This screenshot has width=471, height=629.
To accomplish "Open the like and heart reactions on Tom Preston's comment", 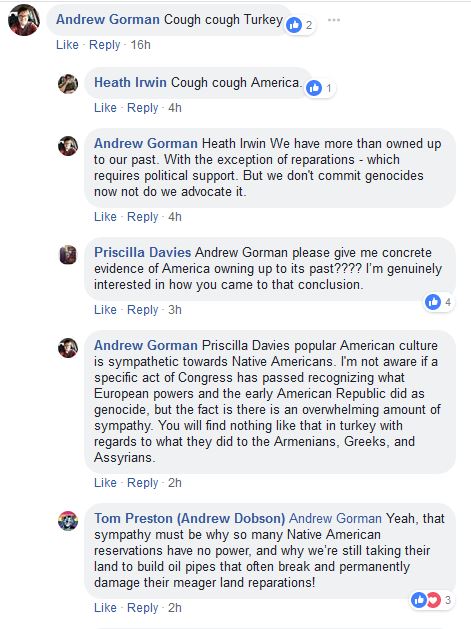I will (432, 600).
